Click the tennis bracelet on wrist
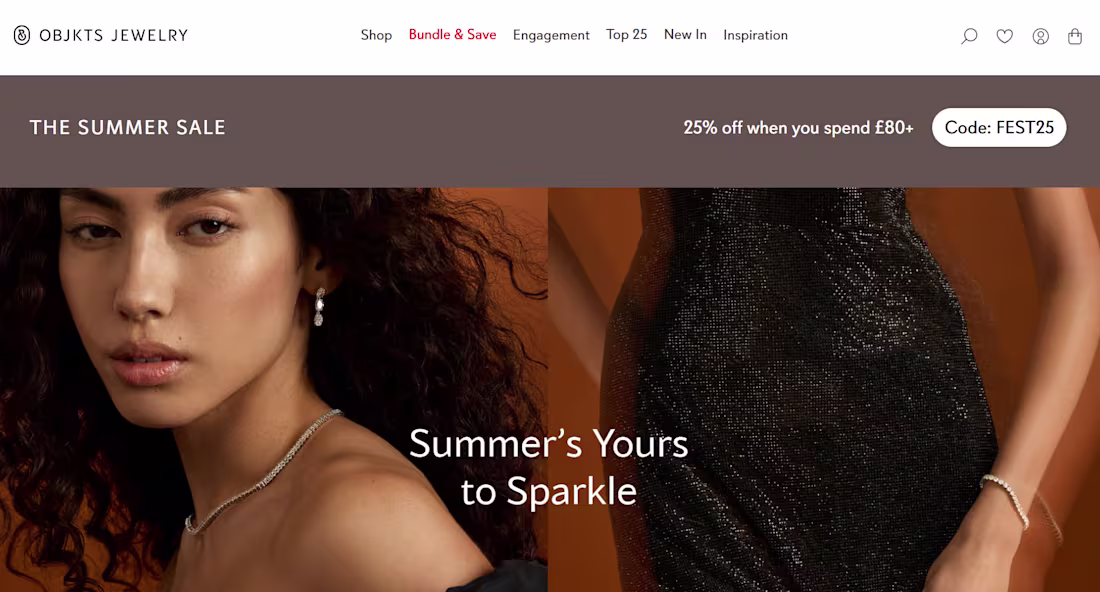Viewport: 1100px width, 592px height. (1006, 499)
